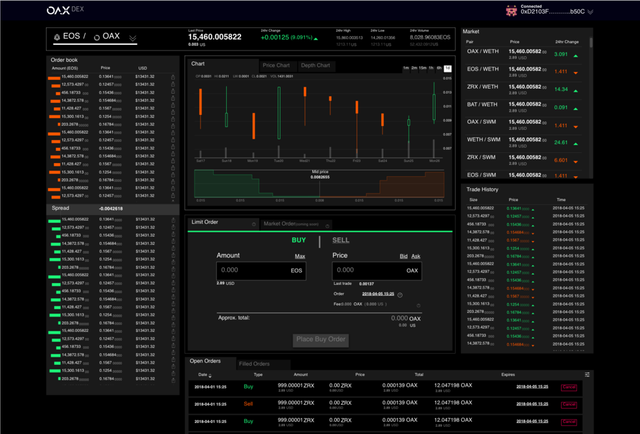The height and width of the screenshot is (434, 640).
Task: Click the Size column header in Trade History
Action: tap(473, 200)
